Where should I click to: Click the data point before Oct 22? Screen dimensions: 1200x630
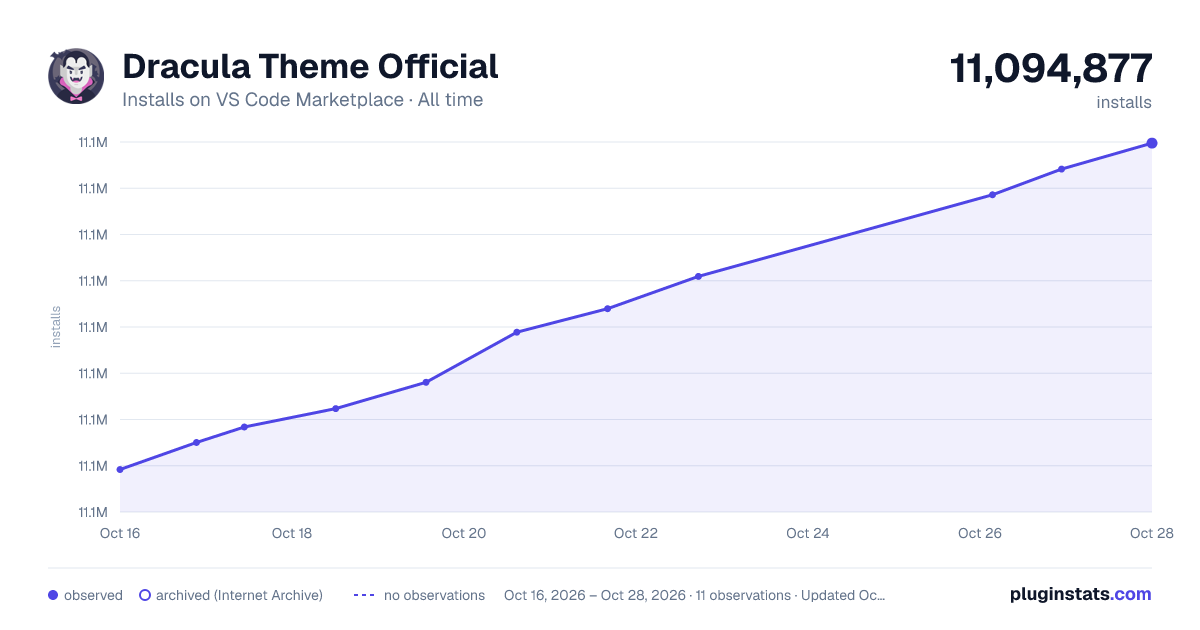point(607,308)
